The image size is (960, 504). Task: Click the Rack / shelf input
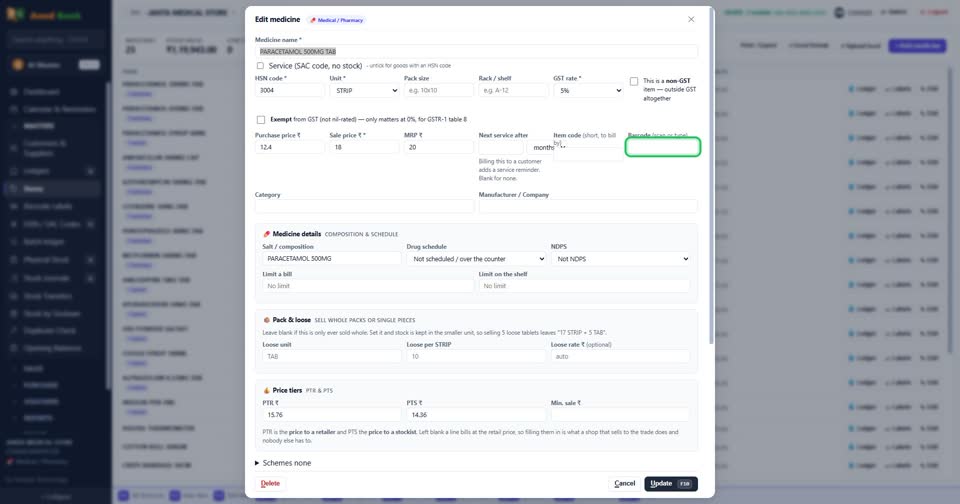(513, 90)
